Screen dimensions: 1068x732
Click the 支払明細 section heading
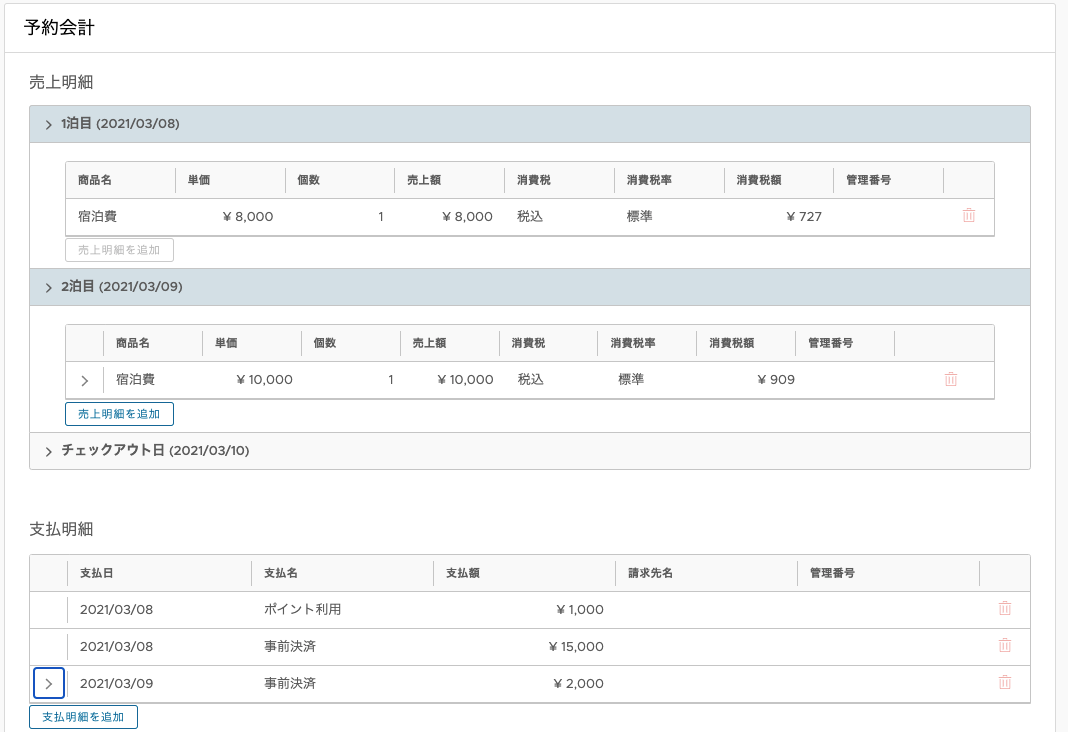pos(61,530)
